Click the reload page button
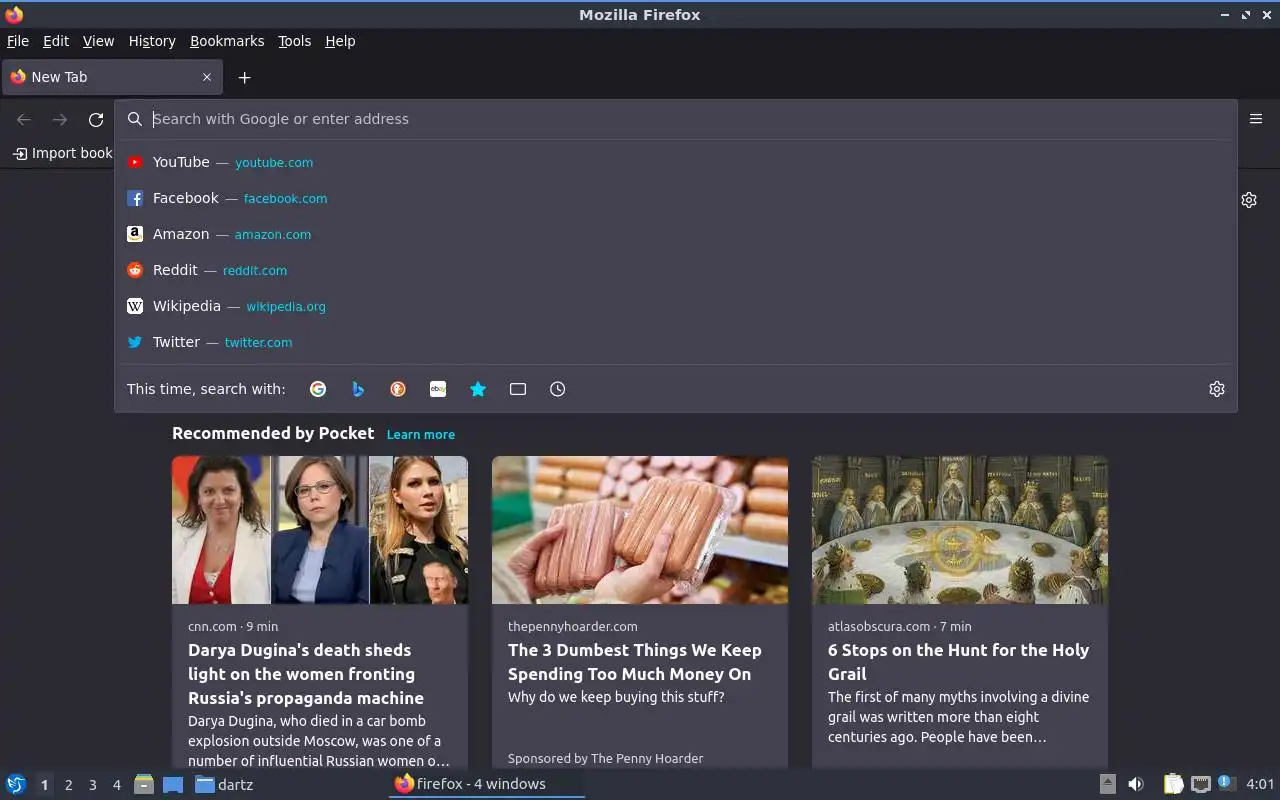The image size is (1280, 800). click(x=96, y=120)
